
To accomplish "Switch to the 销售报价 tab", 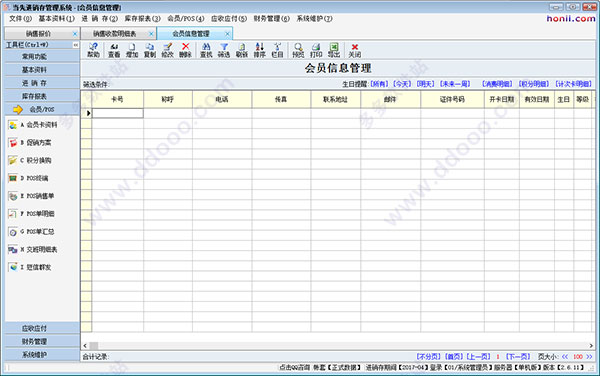I will [x=38, y=34].
